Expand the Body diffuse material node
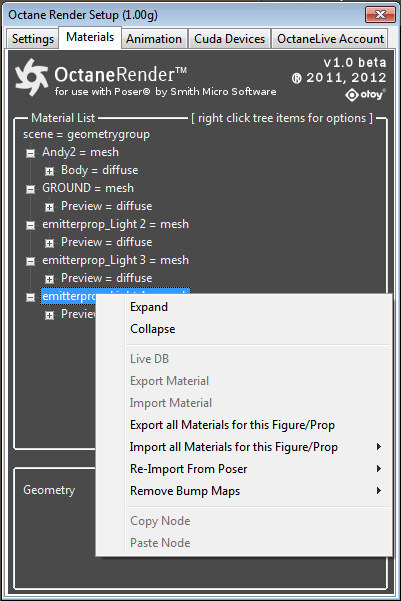401x601 pixels. point(49,171)
